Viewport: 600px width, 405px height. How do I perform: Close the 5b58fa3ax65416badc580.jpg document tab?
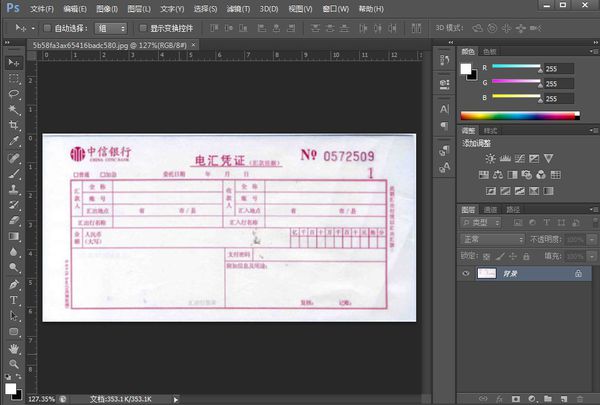pyautogui.click(x=194, y=45)
